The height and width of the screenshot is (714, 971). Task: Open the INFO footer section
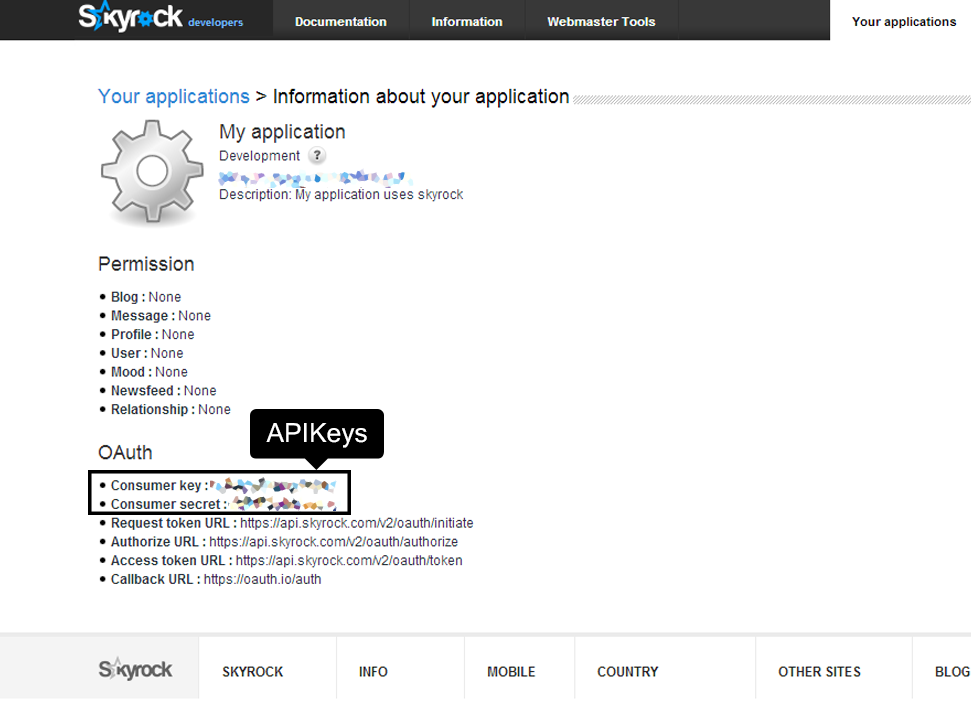pyautogui.click(x=373, y=672)
